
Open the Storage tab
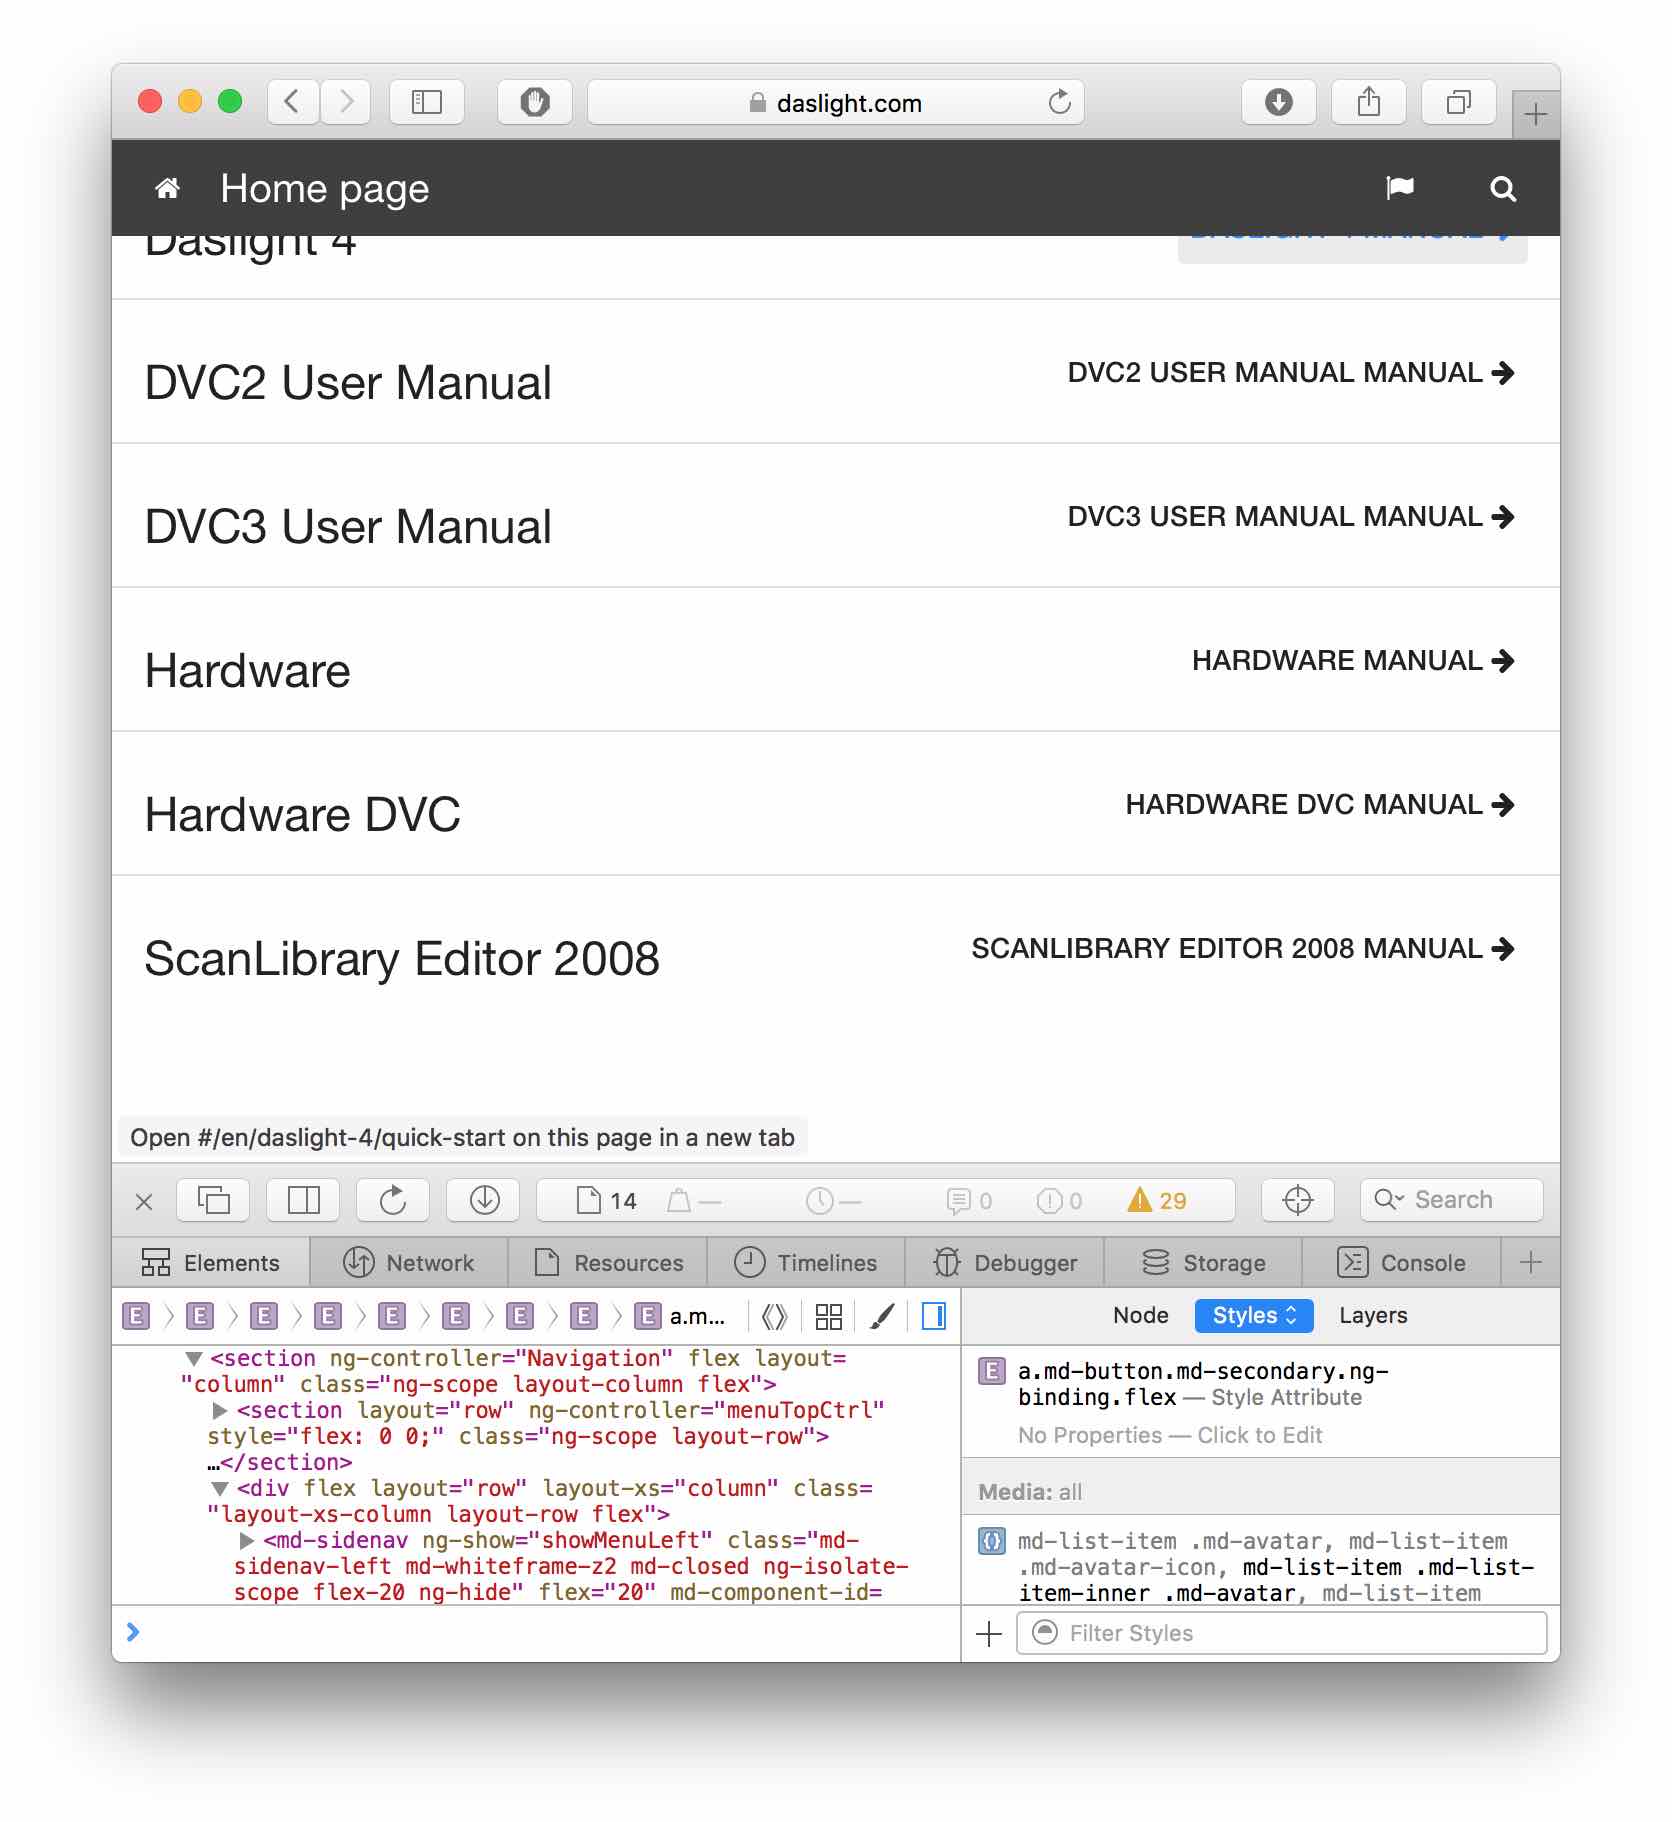click(1203, 1263)
